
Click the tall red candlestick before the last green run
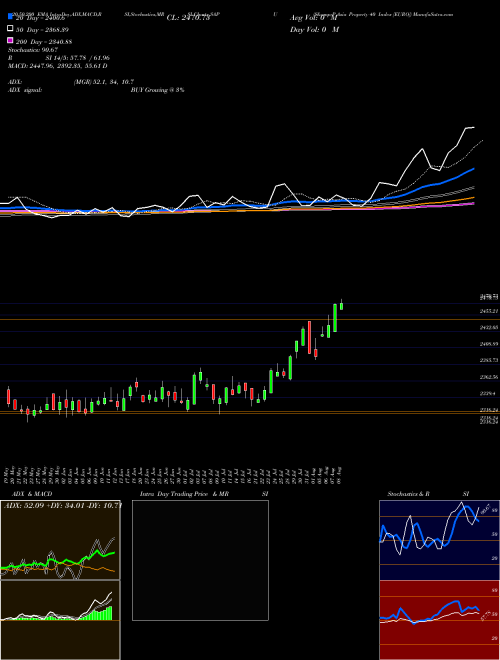[309, 337]
